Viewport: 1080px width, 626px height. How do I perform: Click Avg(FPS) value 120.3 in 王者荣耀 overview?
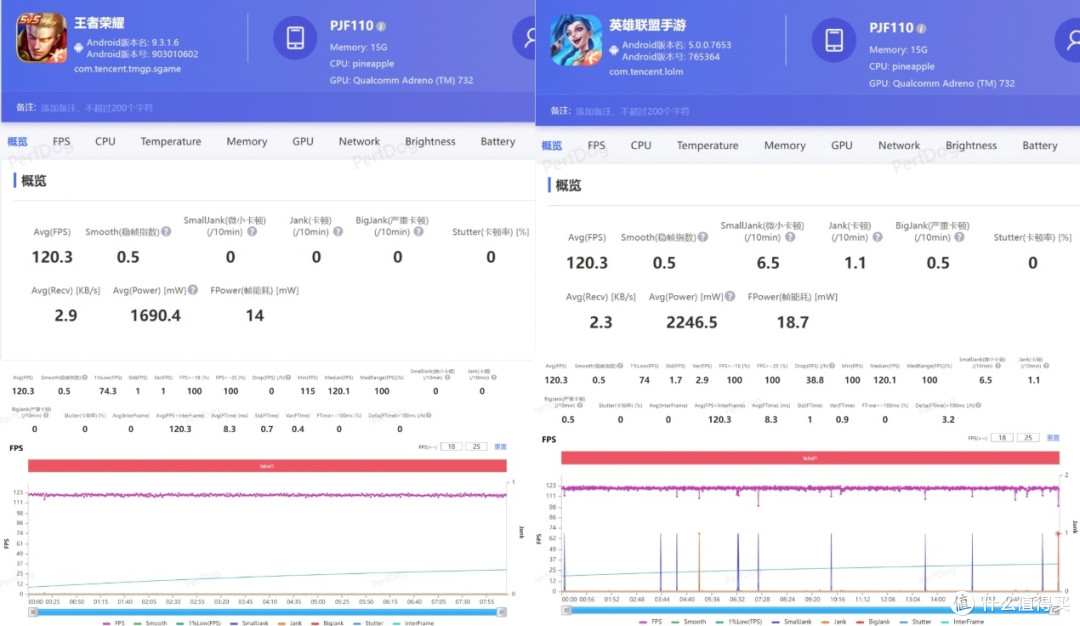click(52, 257)
